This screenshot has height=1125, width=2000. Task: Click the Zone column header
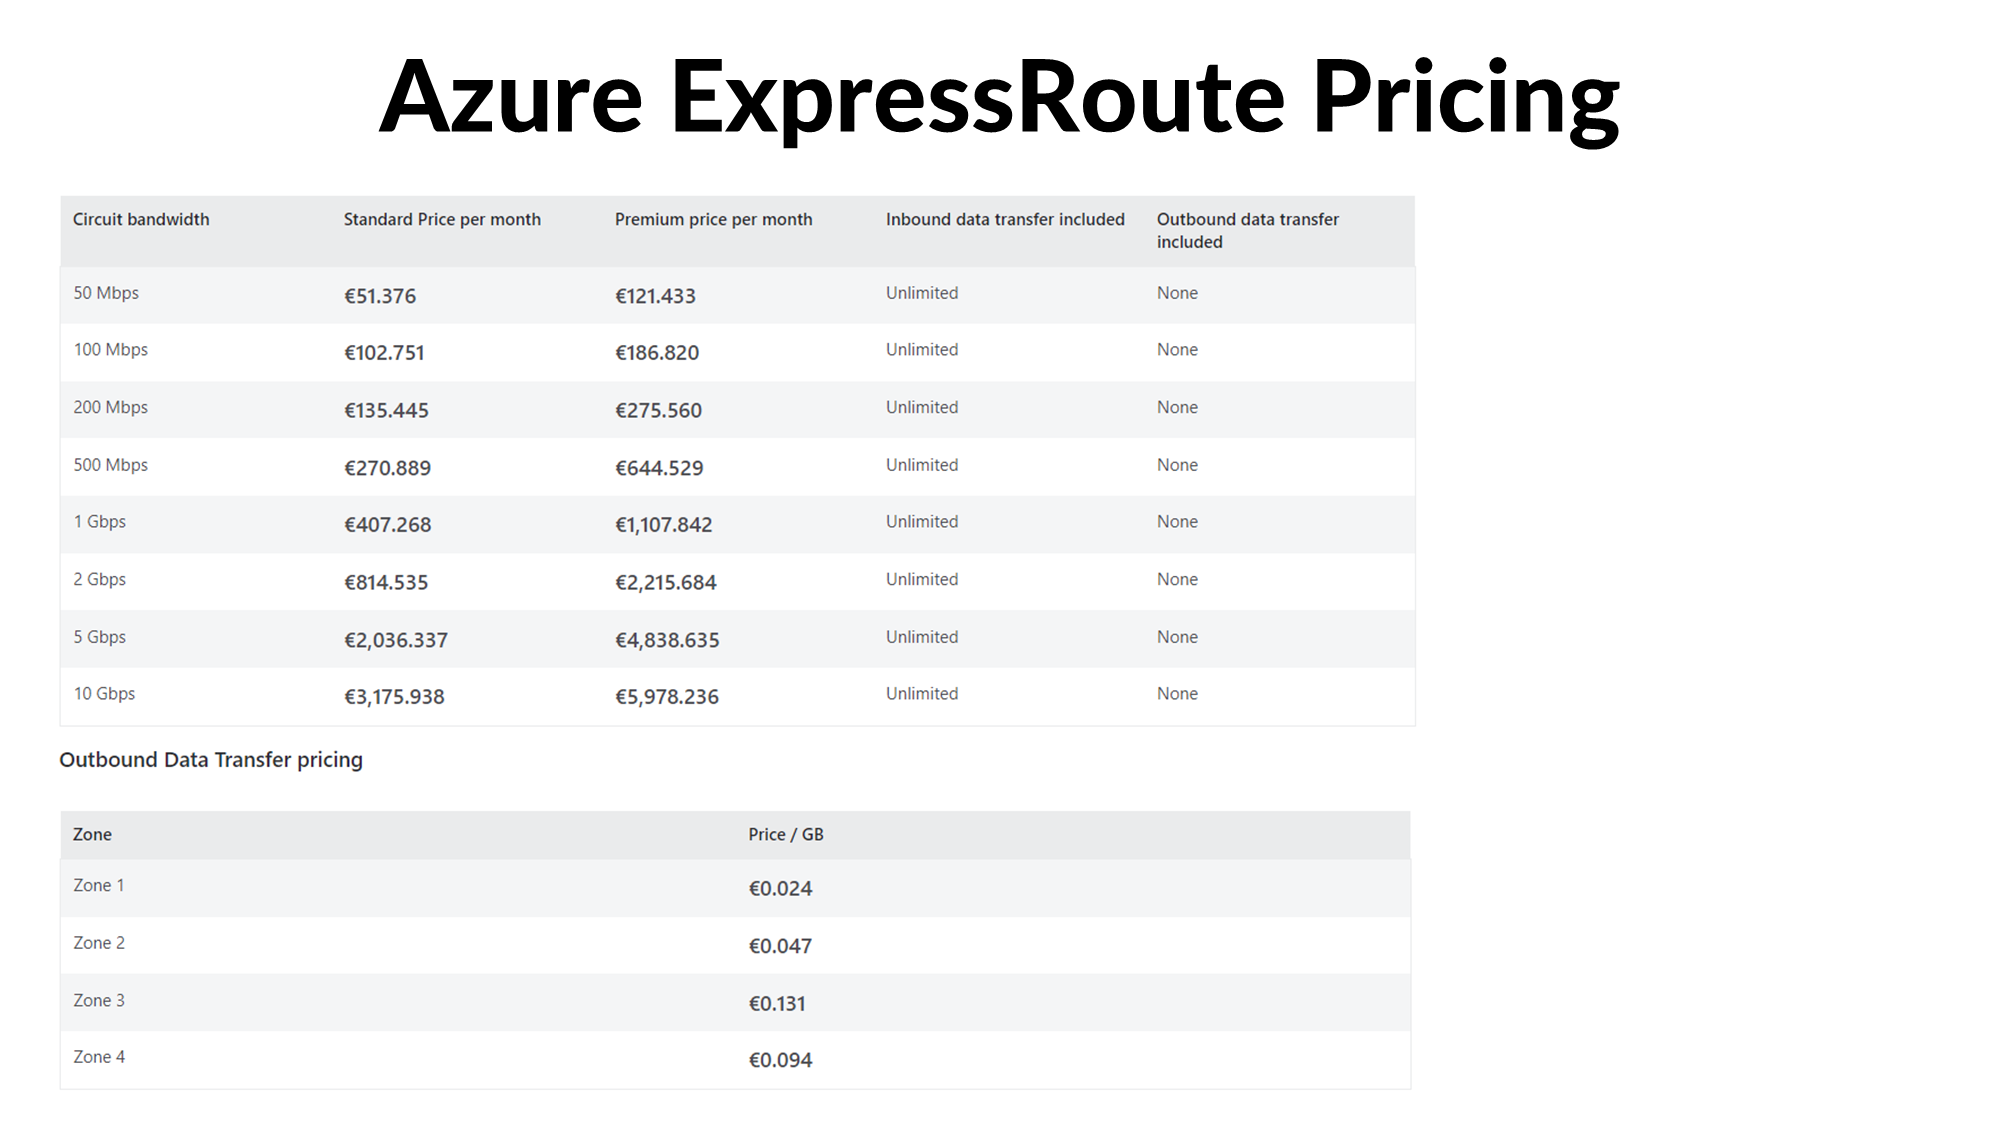92,834
